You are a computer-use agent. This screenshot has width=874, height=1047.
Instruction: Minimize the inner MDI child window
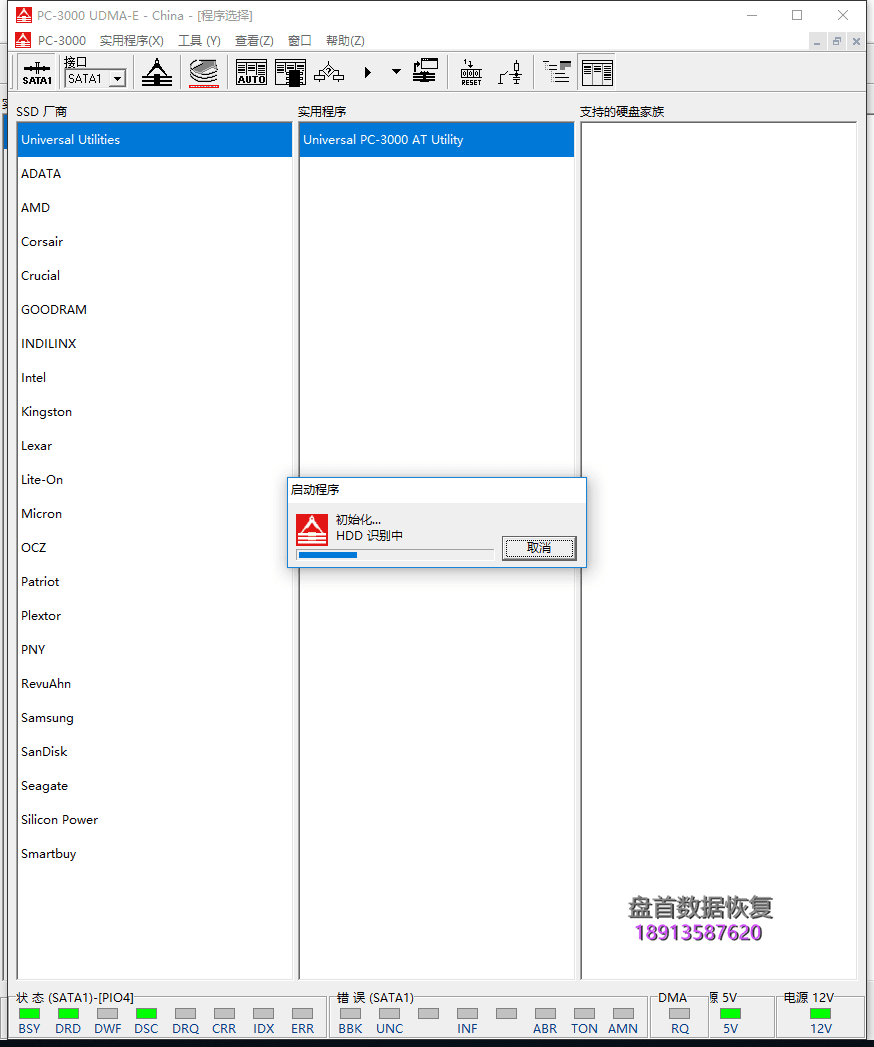point(817,41)
